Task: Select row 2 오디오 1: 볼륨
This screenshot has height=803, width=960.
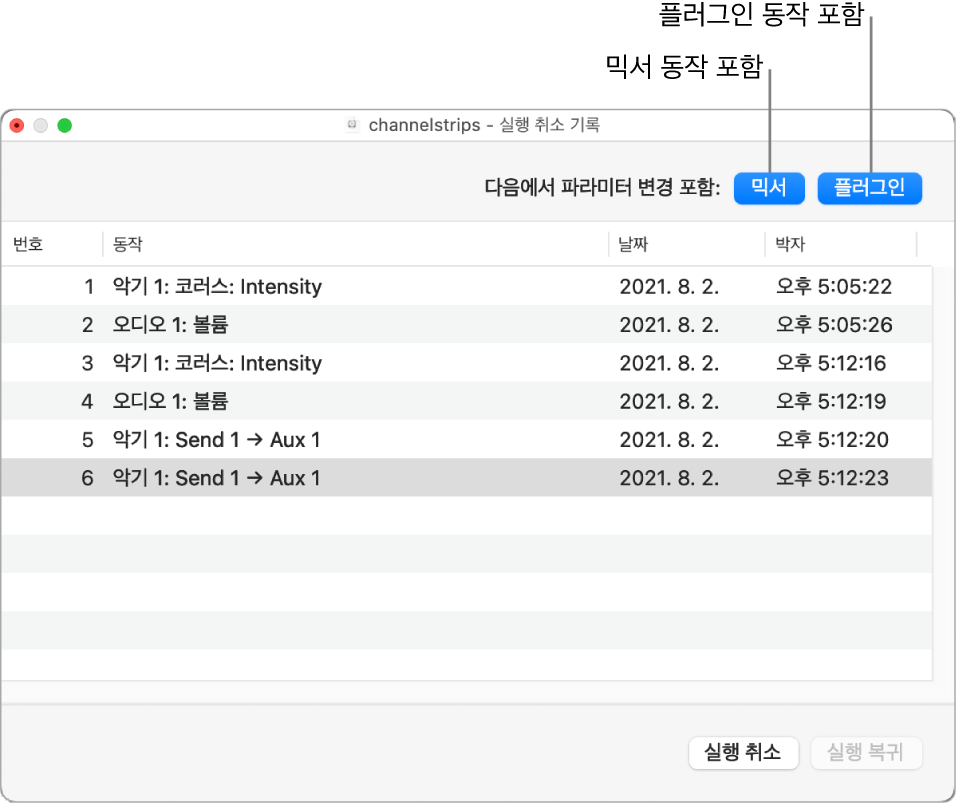Action: [x=467, y=324]
